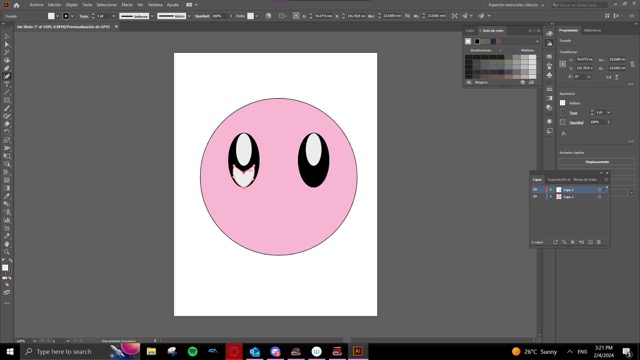This screenshot has width=640, height=360.
Task: Switch to the Mesas de trabajo tab
Action: [x=585, y=180]
